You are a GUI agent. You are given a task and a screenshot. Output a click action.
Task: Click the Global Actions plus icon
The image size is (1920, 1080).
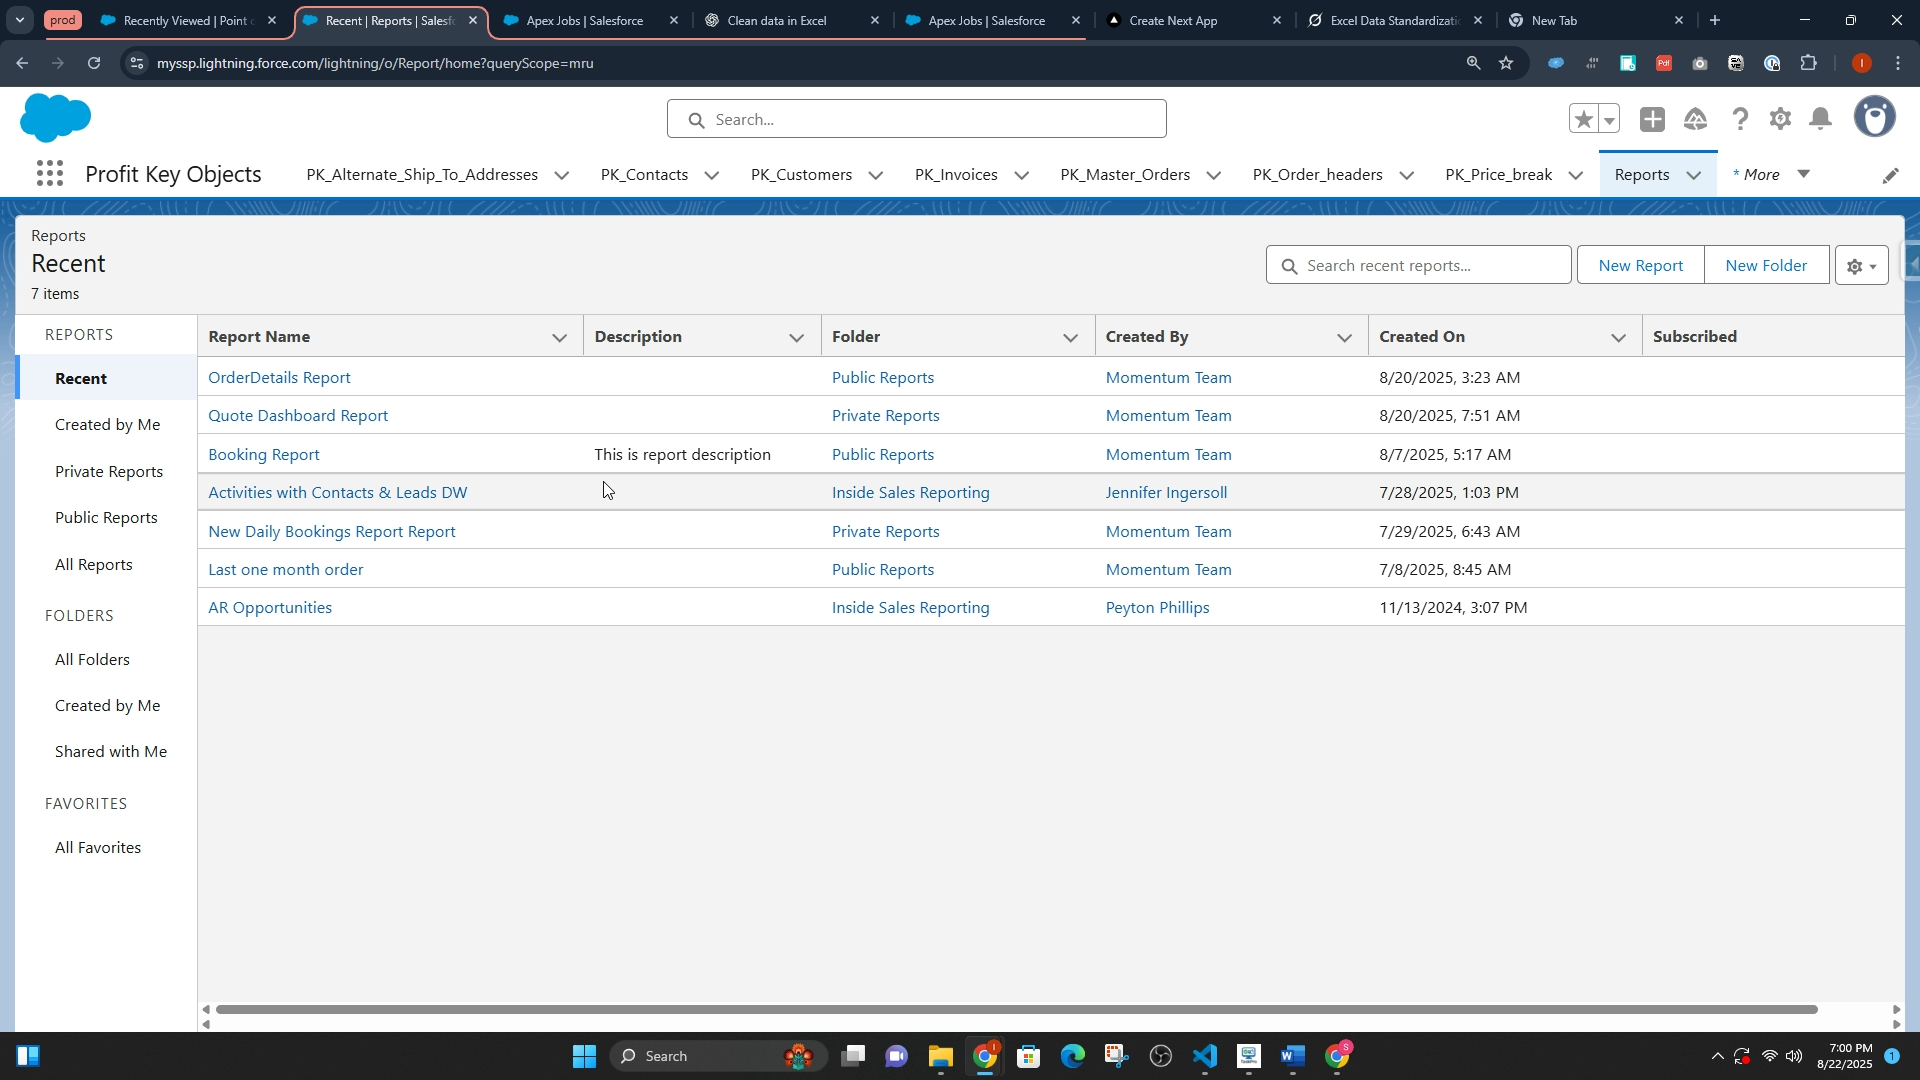tap(1652, 120)
